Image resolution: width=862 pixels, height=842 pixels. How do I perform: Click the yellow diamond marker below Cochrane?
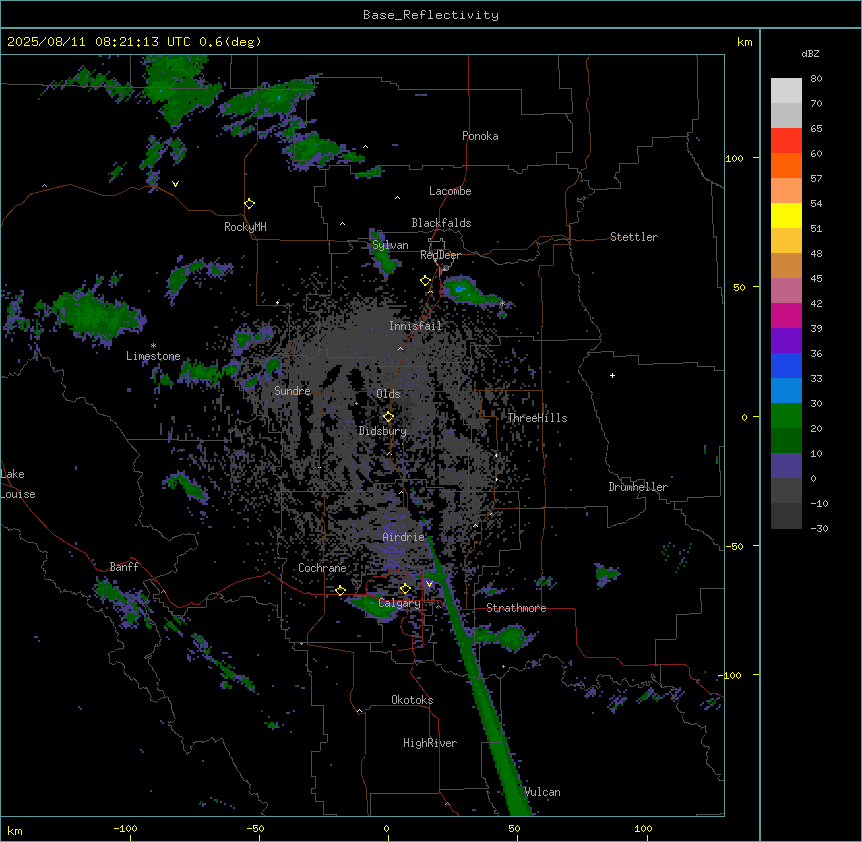340,591
